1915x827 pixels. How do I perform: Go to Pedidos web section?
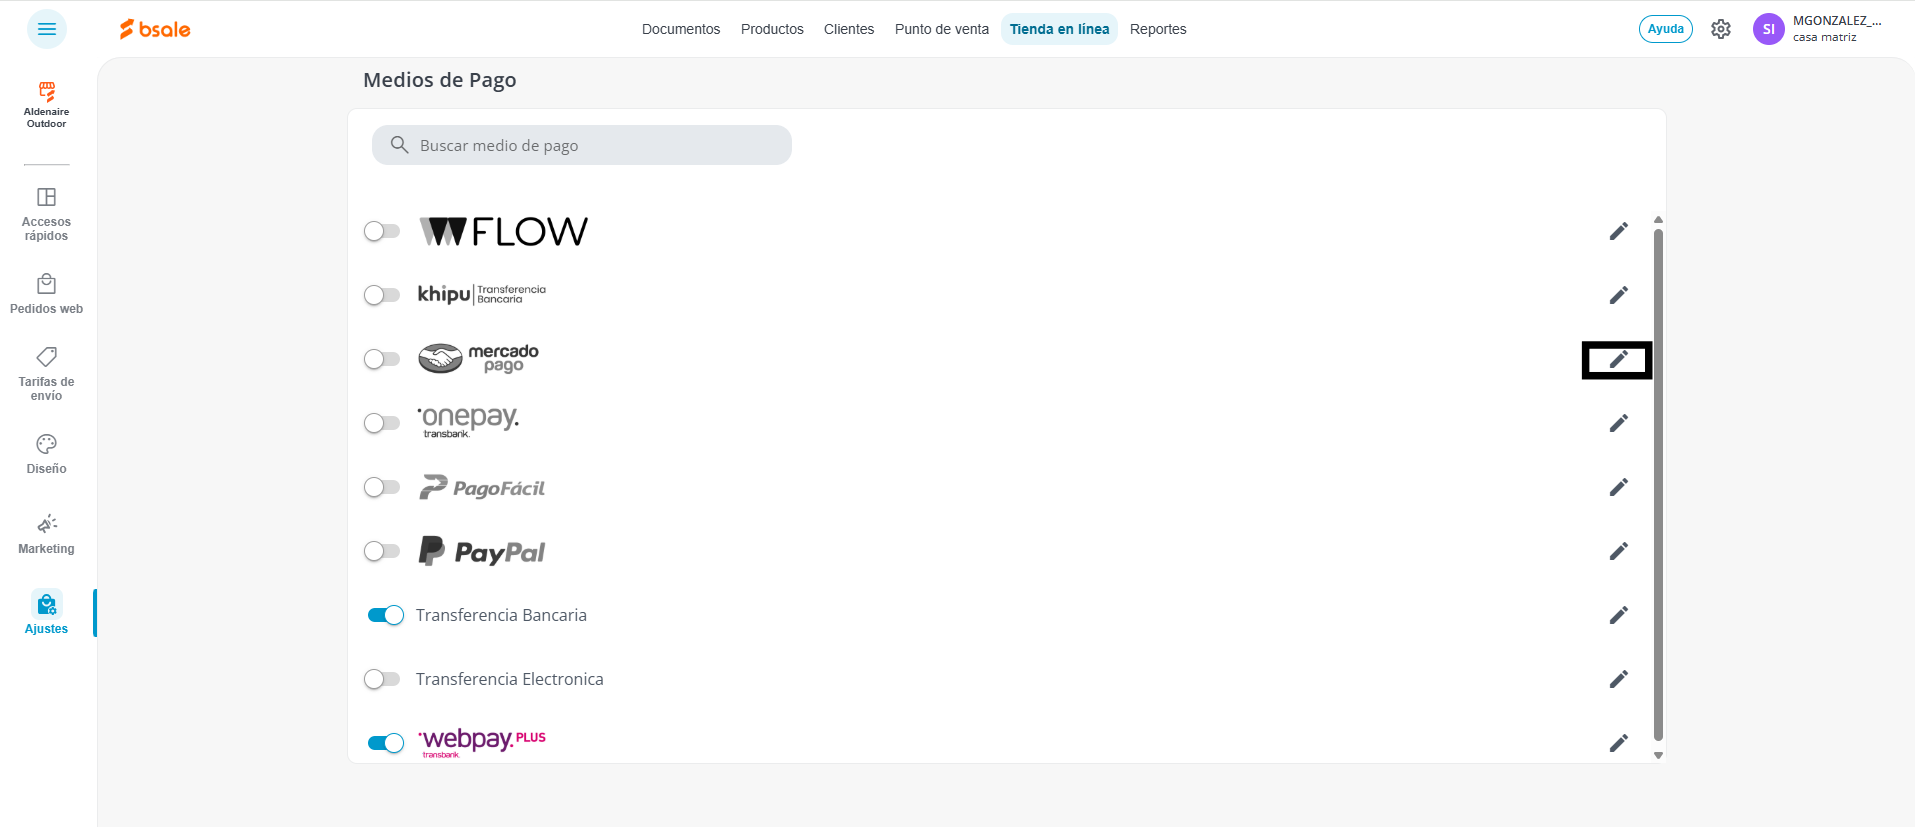pyautogui.click(x=47, y=294)
